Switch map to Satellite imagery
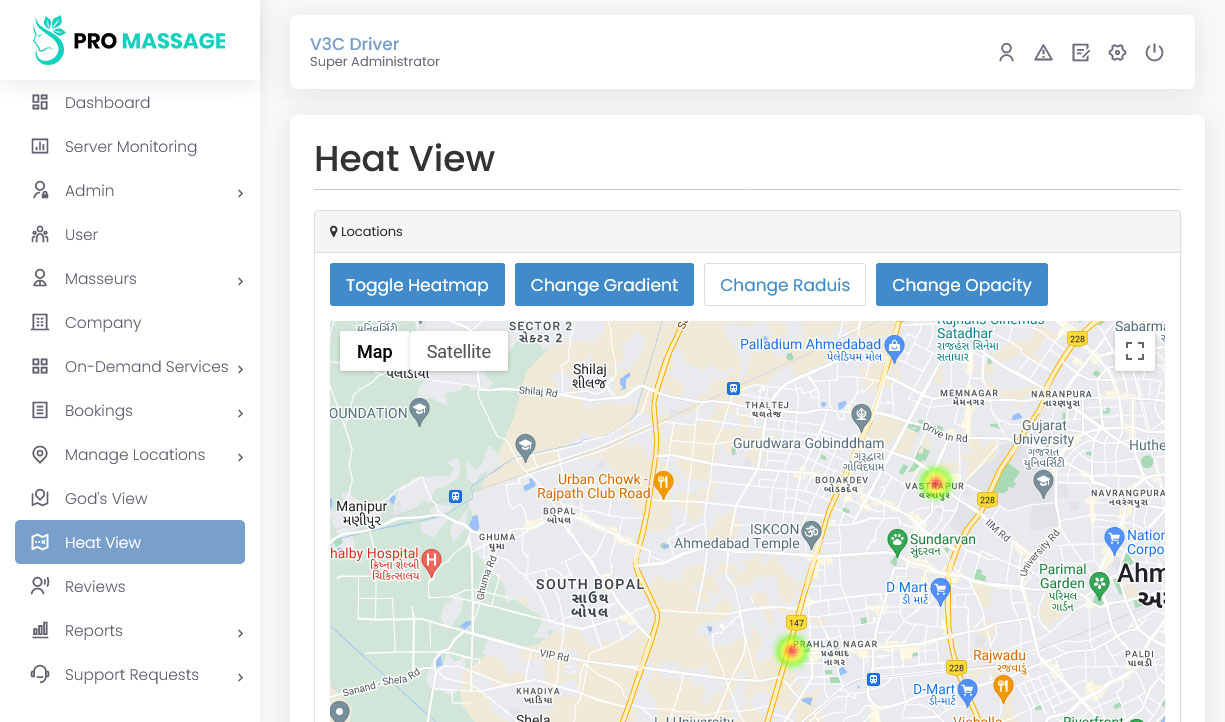Screen dimensions: 1225x722 coord(459,351)
